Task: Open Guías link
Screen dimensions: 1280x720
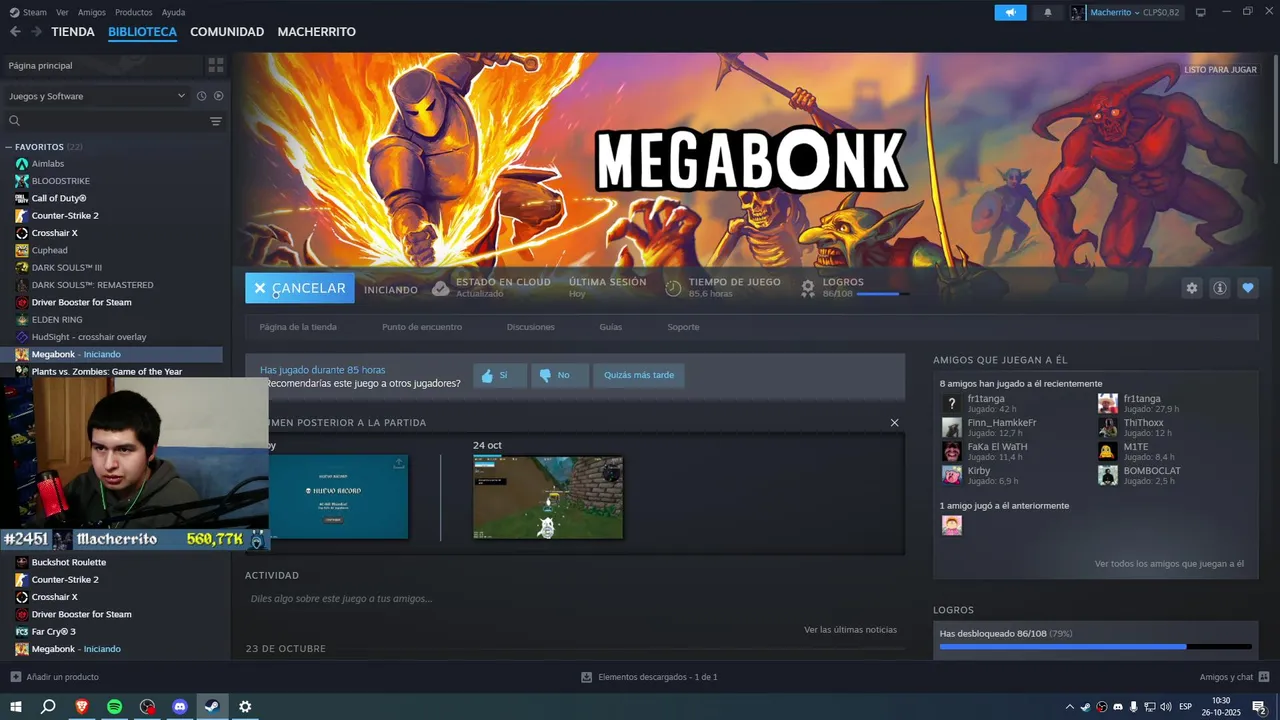Action: 611,327
